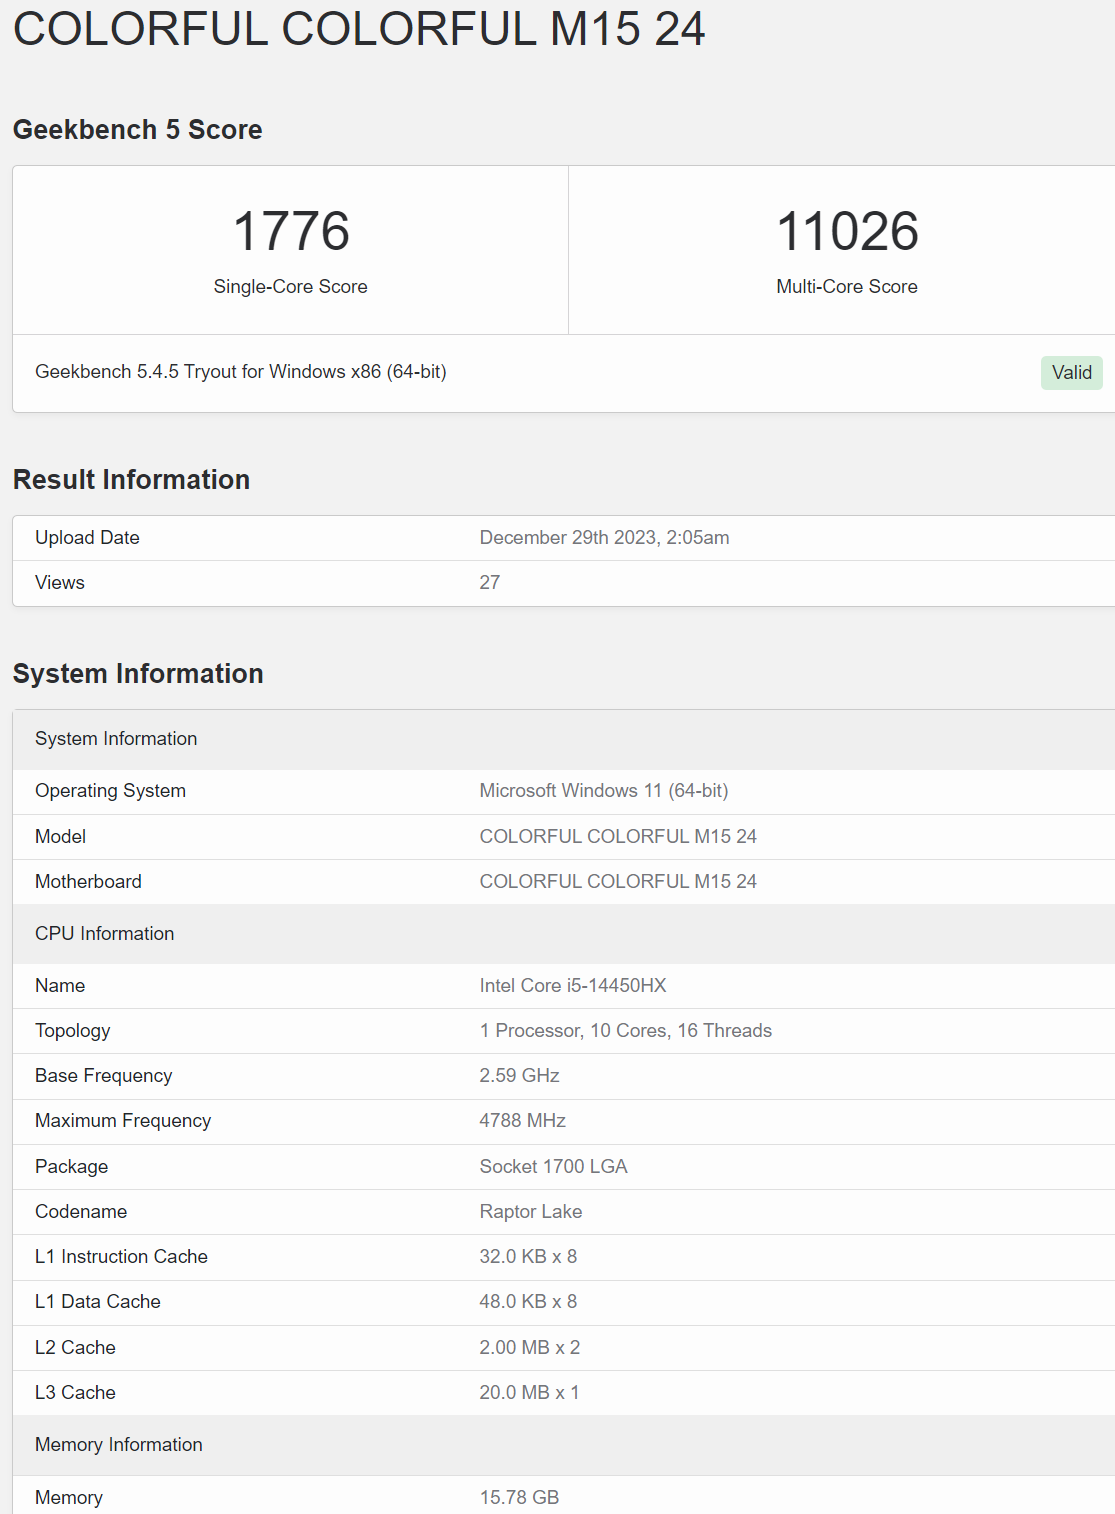Select the 11026 multi-core score value
The image size is (1115, 1514).
pos(847,231)
